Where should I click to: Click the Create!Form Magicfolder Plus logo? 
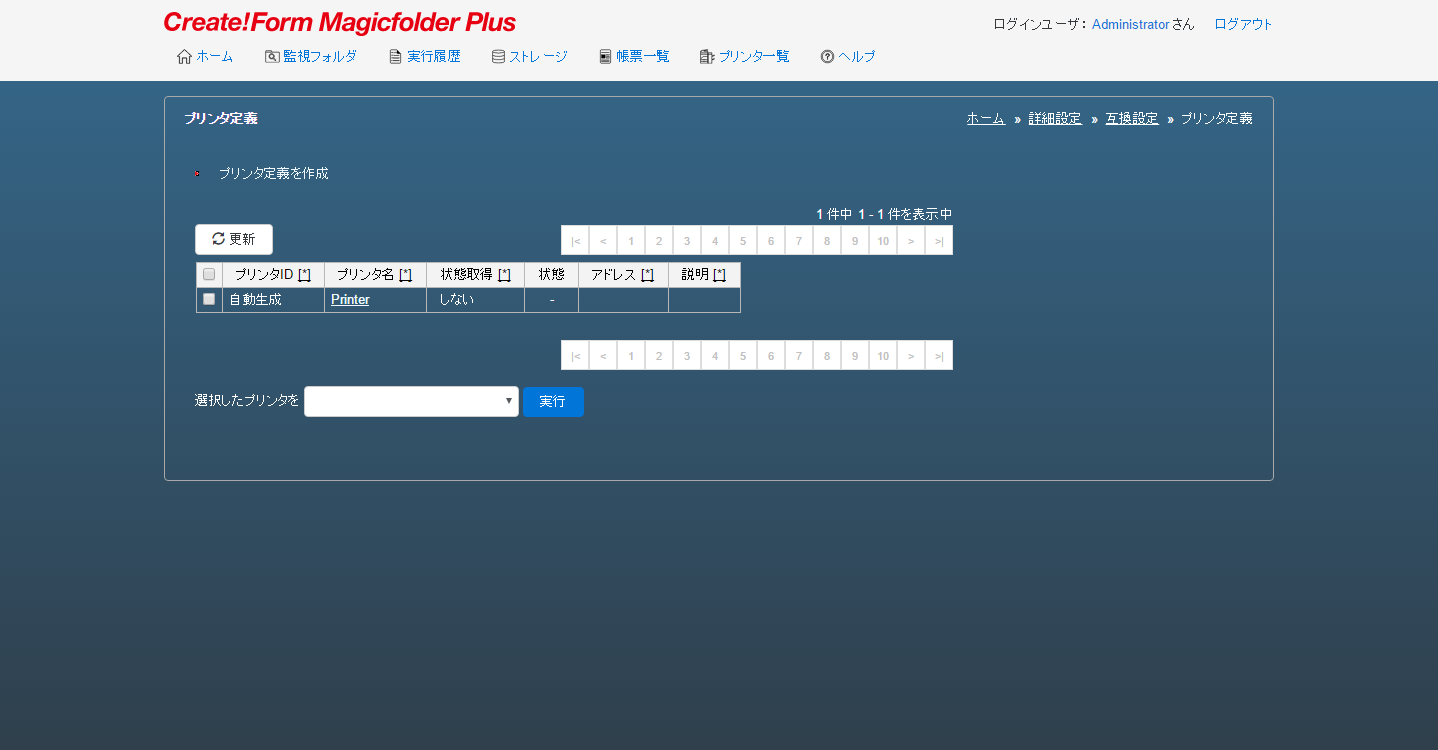tap(340, 23)
